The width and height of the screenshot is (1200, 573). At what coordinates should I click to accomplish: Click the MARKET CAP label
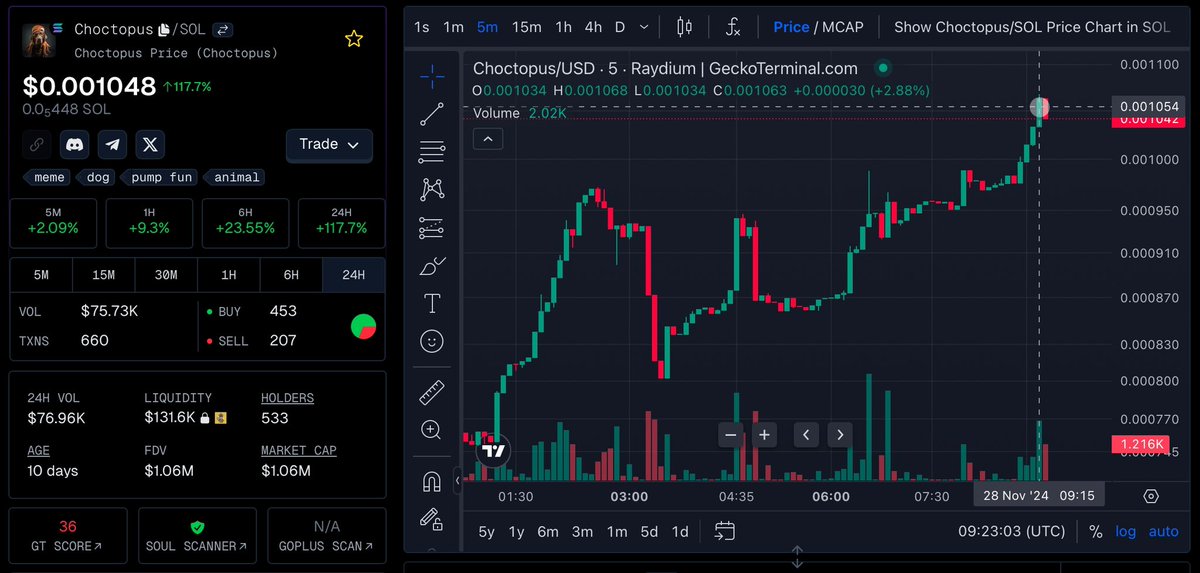point(299,451)
